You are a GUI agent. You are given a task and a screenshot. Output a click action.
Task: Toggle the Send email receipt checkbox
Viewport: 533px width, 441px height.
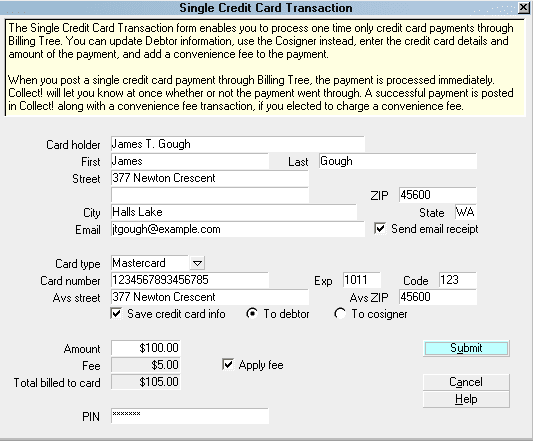tap(380, 228)
